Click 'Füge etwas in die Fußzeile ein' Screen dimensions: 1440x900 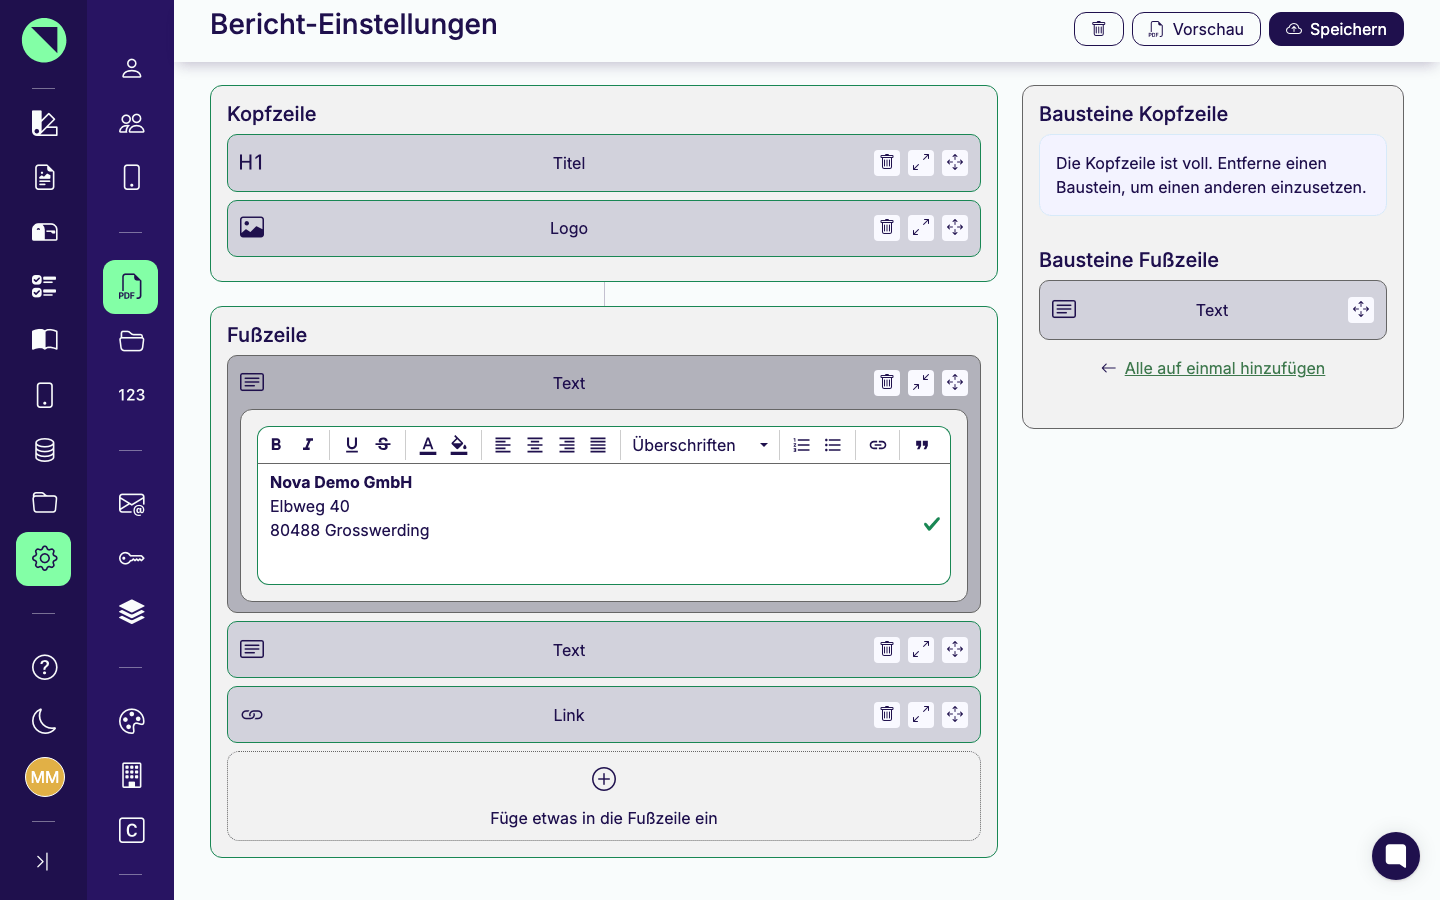(x=604, y=797)
